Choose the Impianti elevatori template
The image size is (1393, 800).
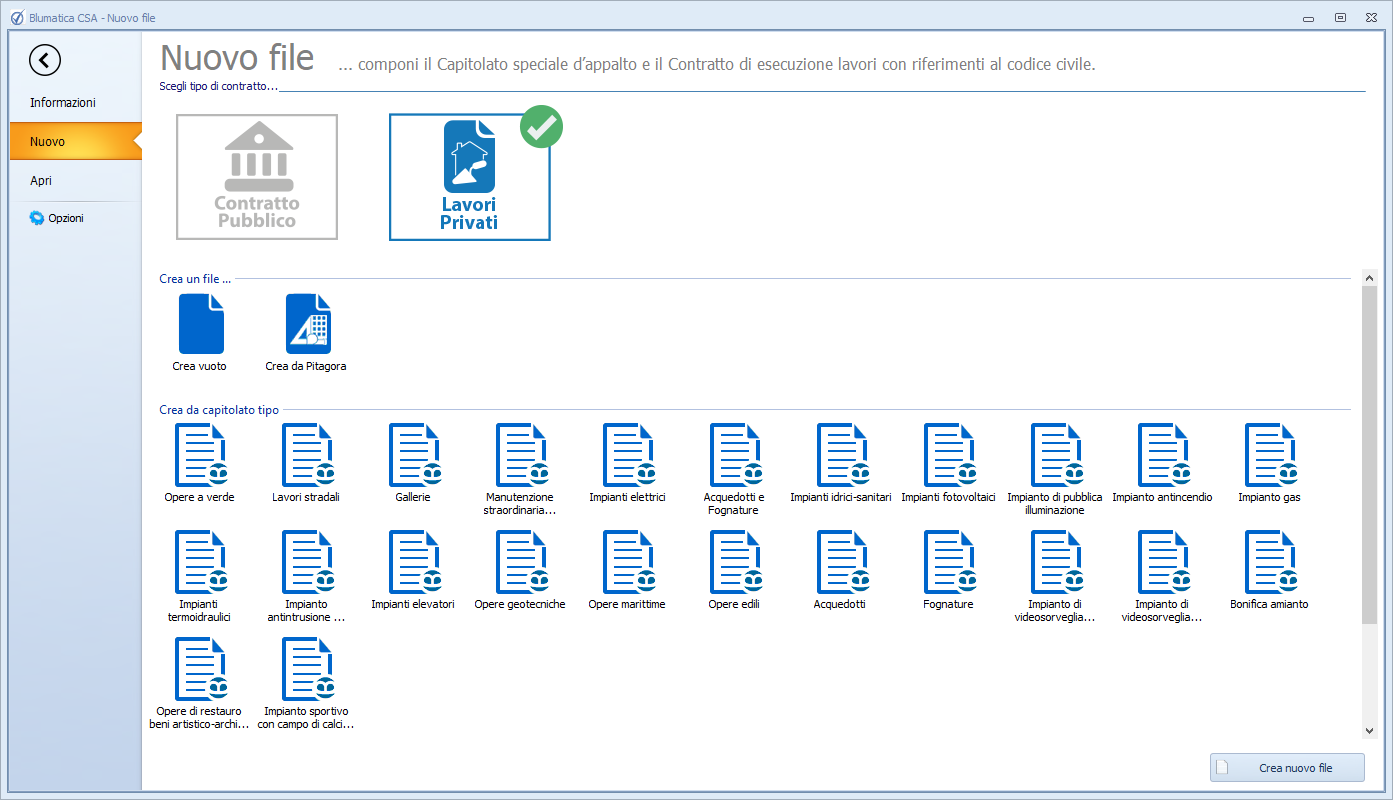click(x=413, y=562)
